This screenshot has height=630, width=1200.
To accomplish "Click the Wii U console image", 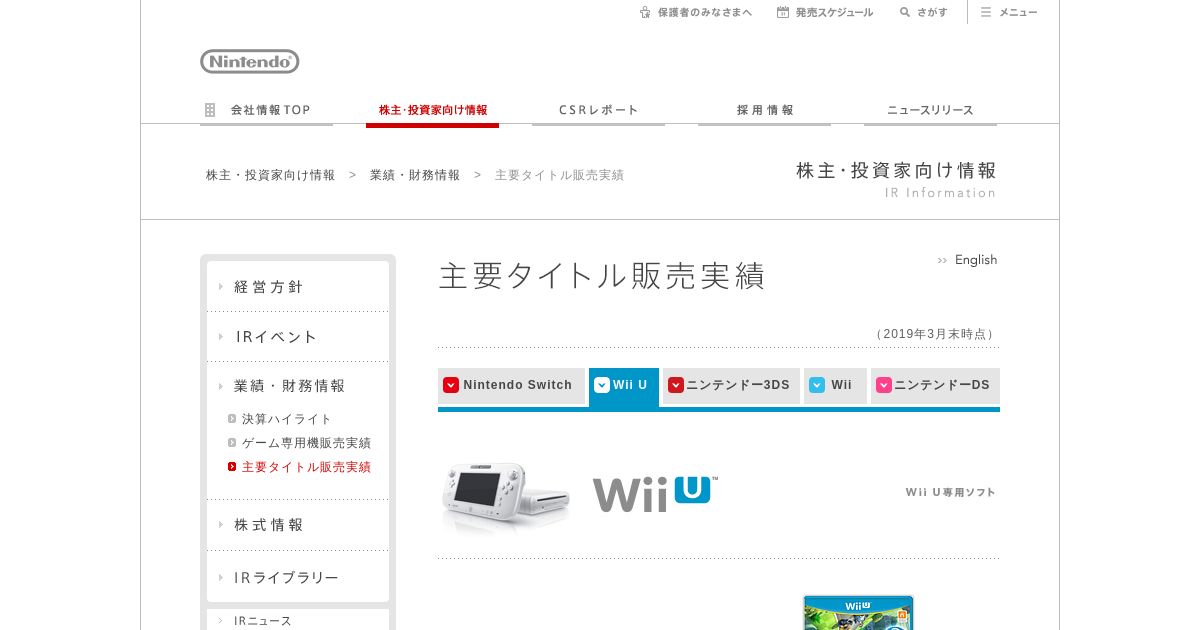I will [x=506, y=496].
